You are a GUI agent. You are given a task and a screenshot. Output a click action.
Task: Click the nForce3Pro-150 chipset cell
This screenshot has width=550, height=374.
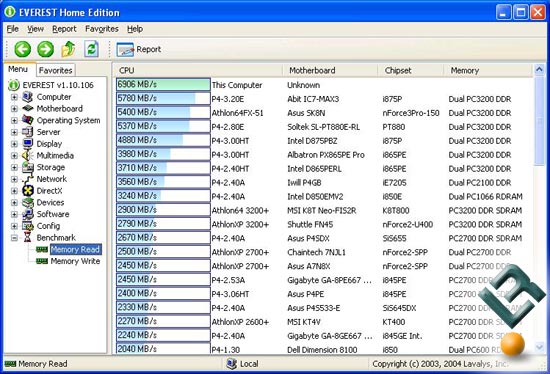click(410, 113)
